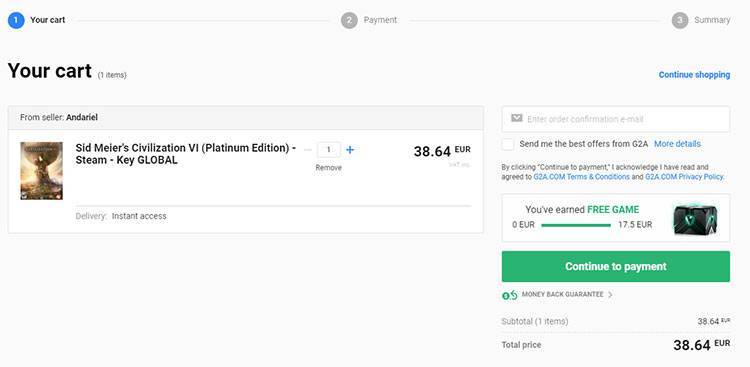750x367 pixels.
Task: Open the Continue shopping link
Action: tap(694, 75)
